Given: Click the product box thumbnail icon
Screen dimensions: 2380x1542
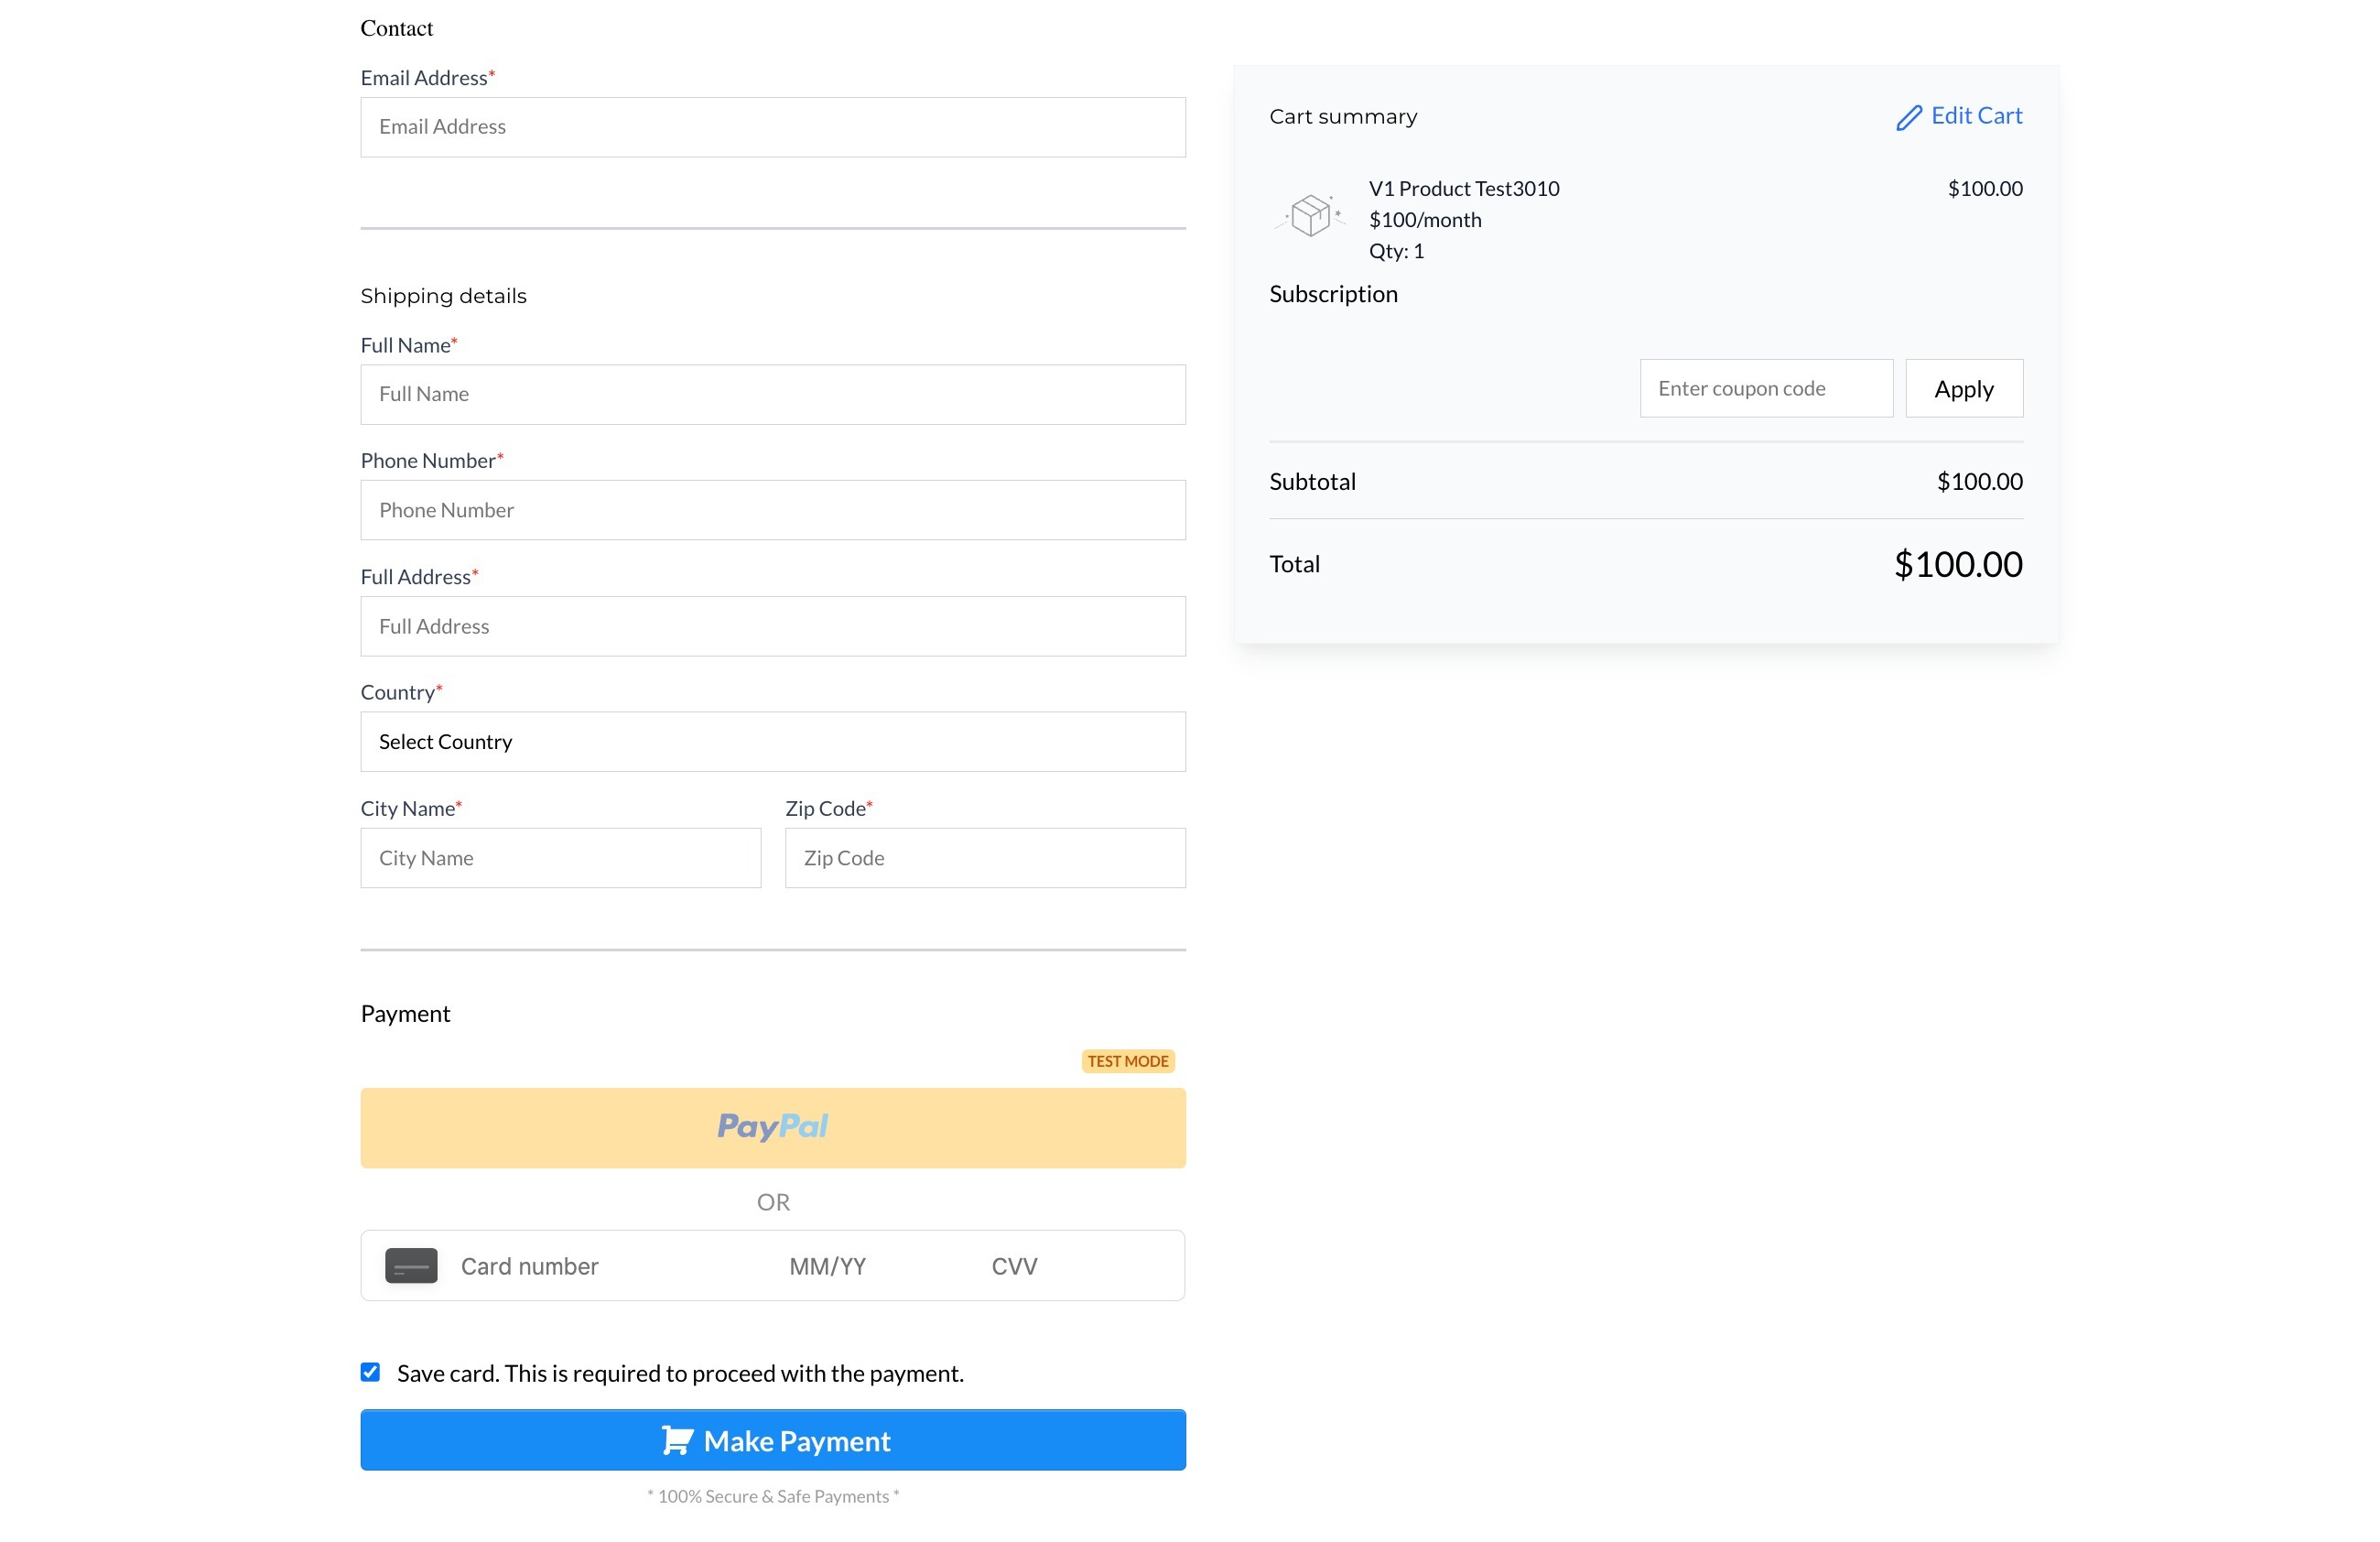Looking at the screenshot, I should 1310,214.
